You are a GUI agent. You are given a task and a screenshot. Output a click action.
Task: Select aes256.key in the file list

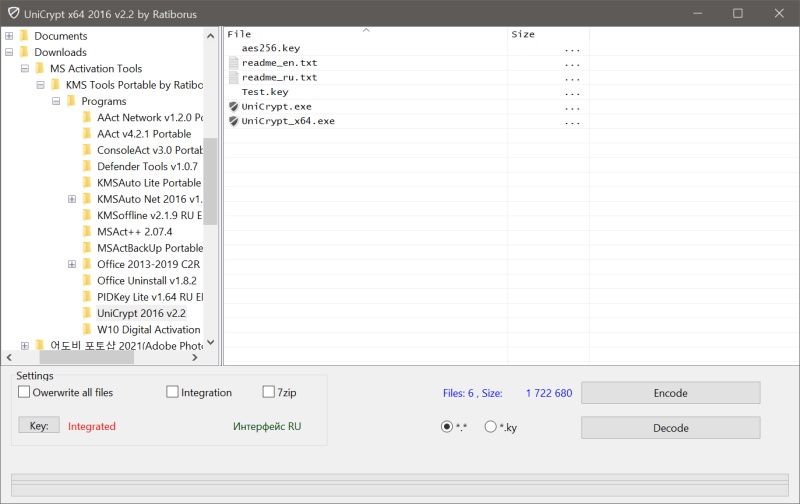(x=271, y=48)
